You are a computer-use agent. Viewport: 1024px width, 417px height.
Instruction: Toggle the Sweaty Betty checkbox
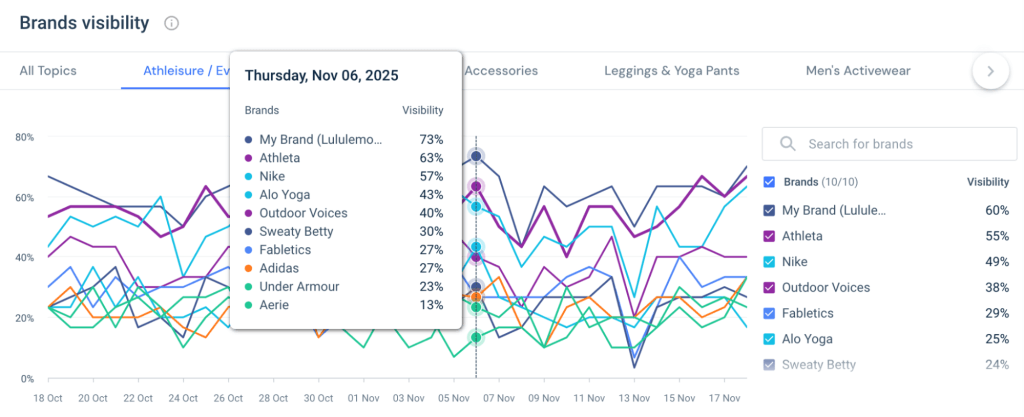pos(769,365)
